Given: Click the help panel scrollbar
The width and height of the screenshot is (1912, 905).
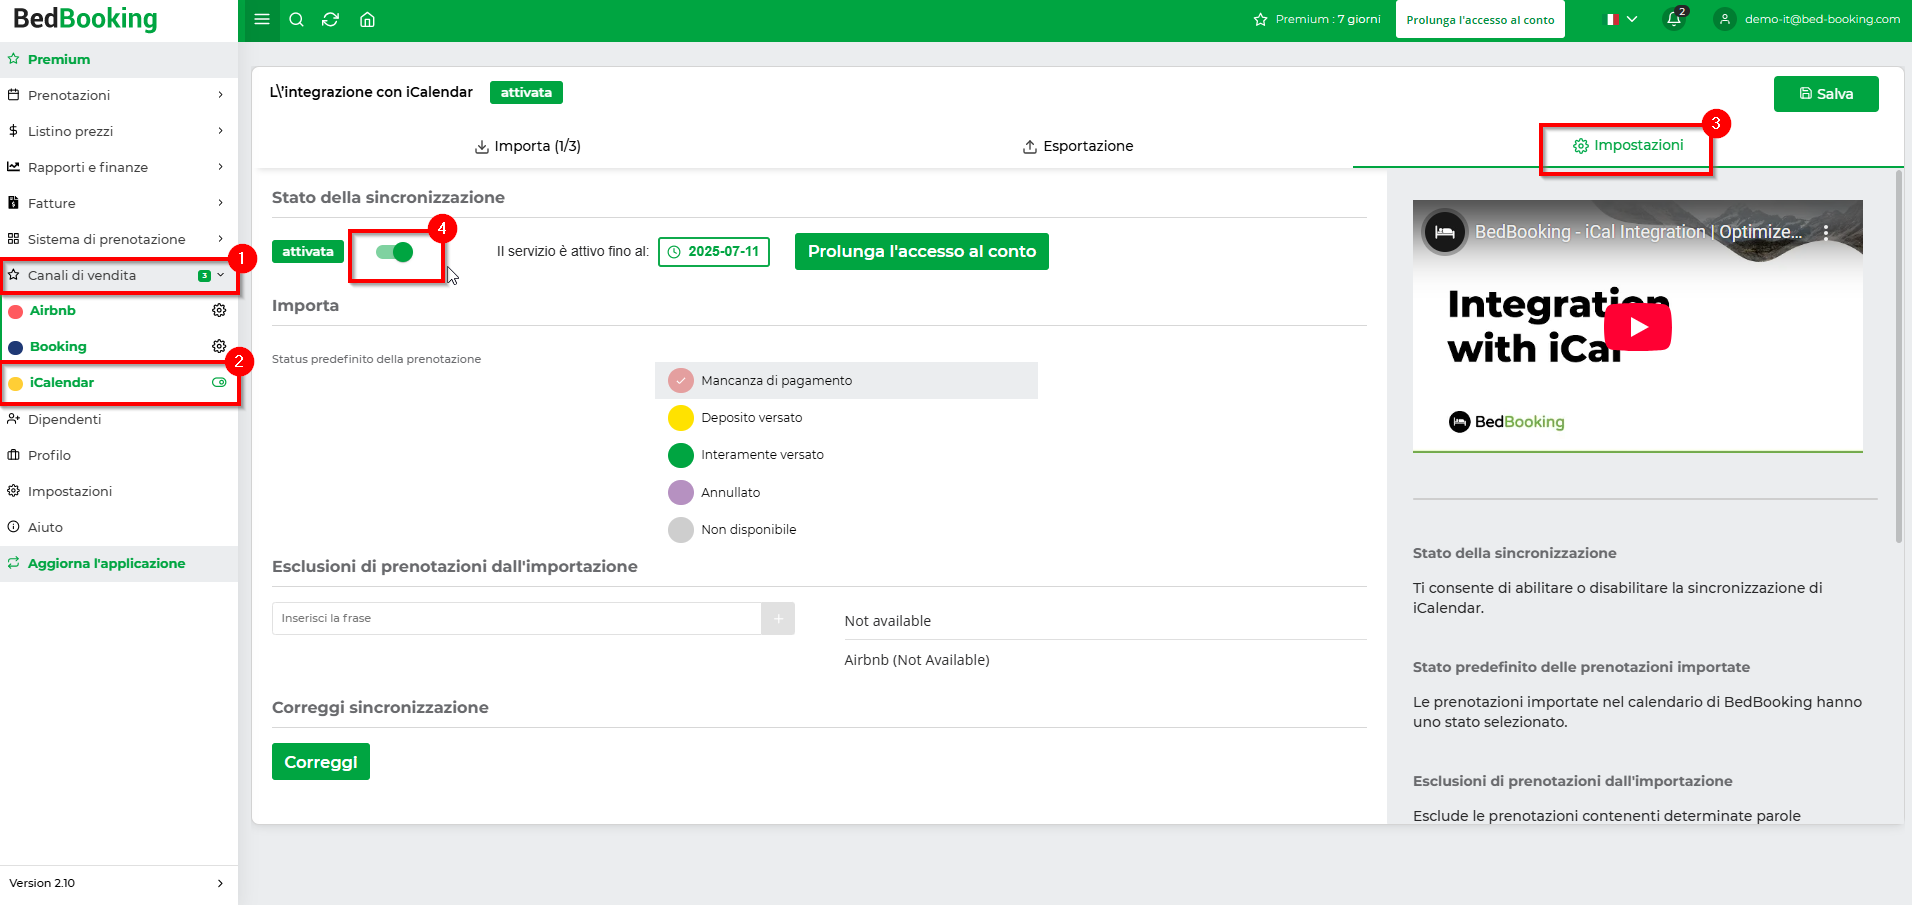Looking at the screenshot, I should tap(1898, 357).
